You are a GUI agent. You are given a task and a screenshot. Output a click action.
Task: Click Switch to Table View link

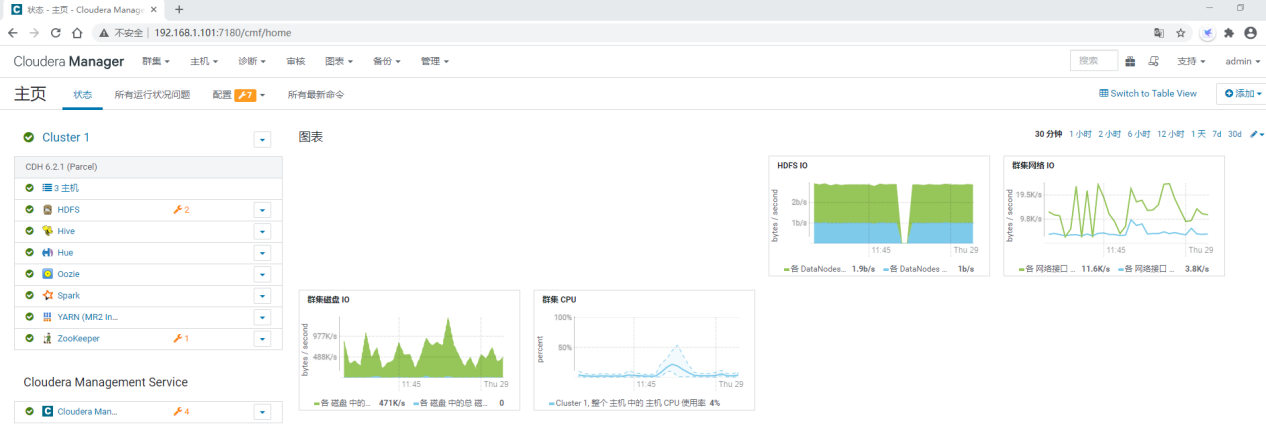tap(1148, 93)
